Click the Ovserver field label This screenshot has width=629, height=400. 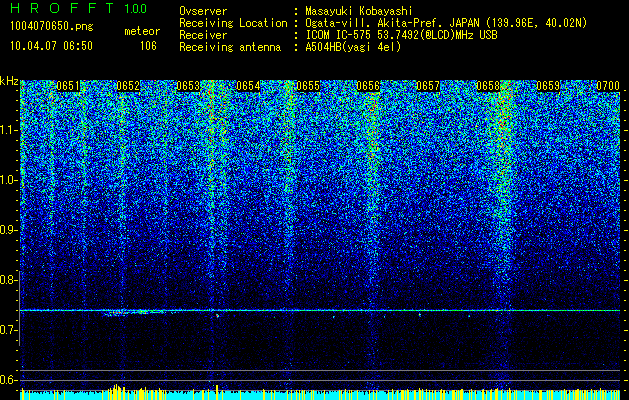click(203, 11)
